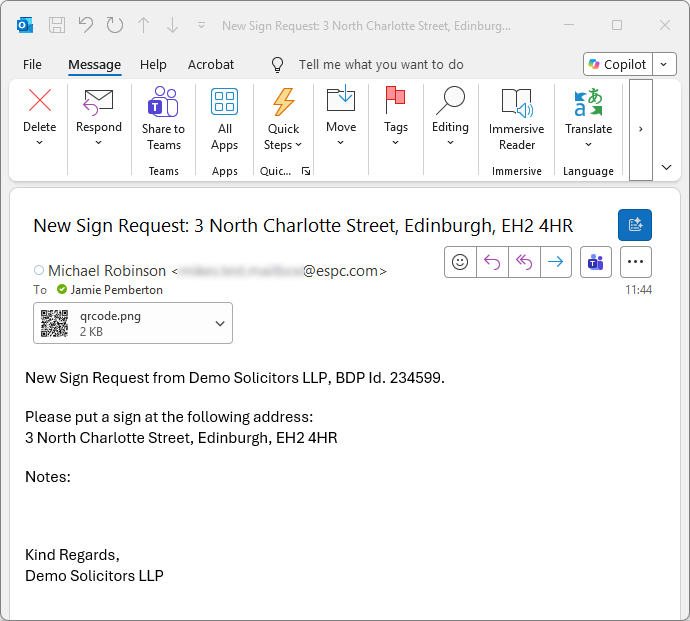Viewport: 690px width, 621px height.
Task: Click Michael Robinson's presence status circle
Action: pyautogui.click(x=39, y=270)
